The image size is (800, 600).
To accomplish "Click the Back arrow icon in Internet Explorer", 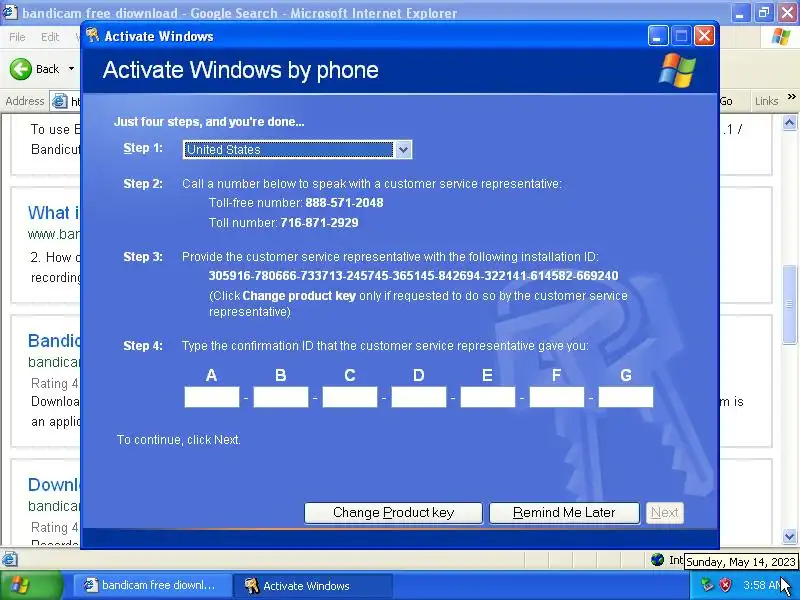I will [x=21, y=69].
